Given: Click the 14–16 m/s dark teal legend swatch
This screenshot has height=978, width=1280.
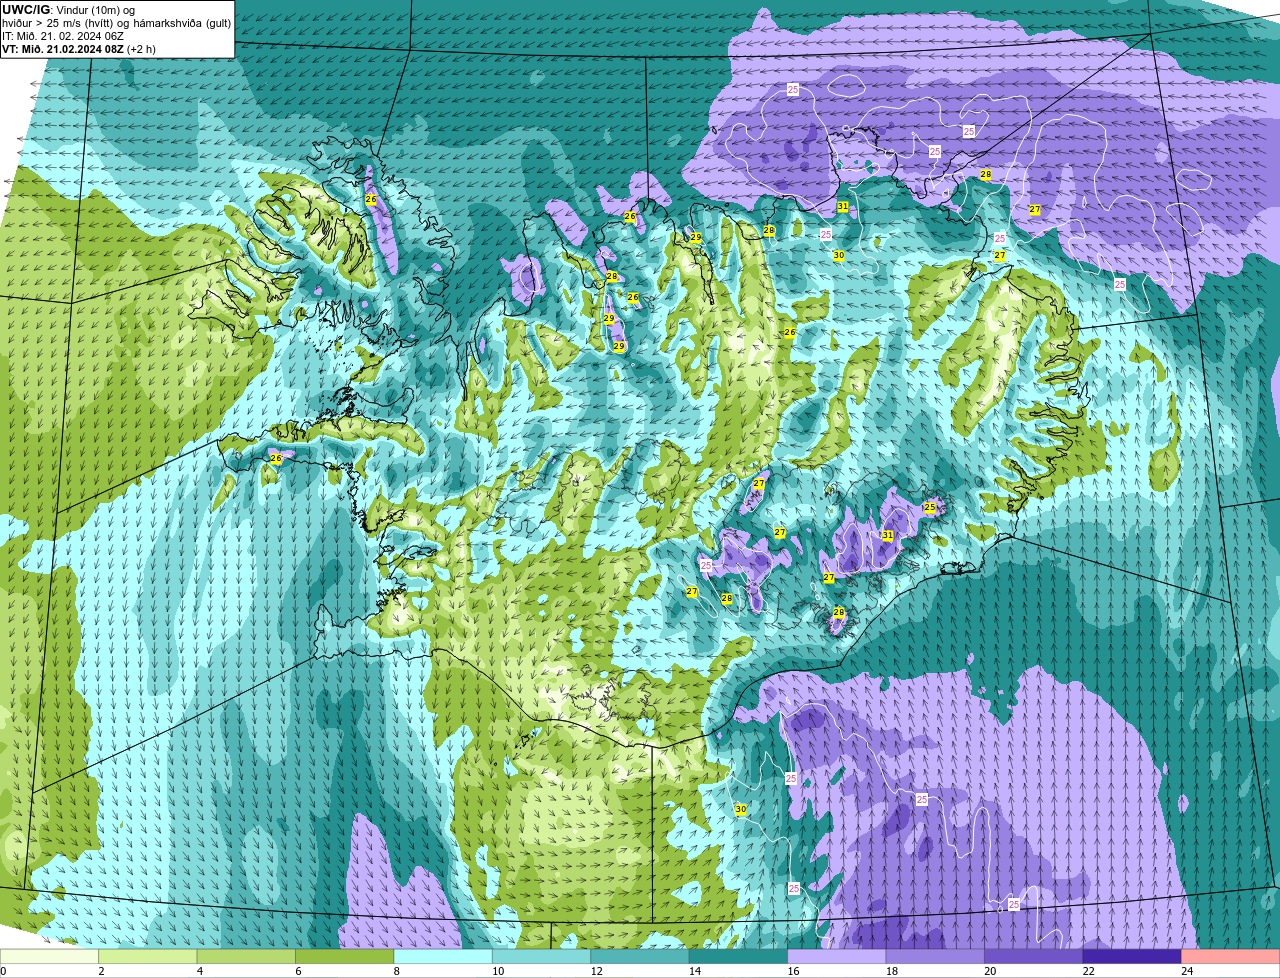Looking at the screenshot, I should coord(739,956).
